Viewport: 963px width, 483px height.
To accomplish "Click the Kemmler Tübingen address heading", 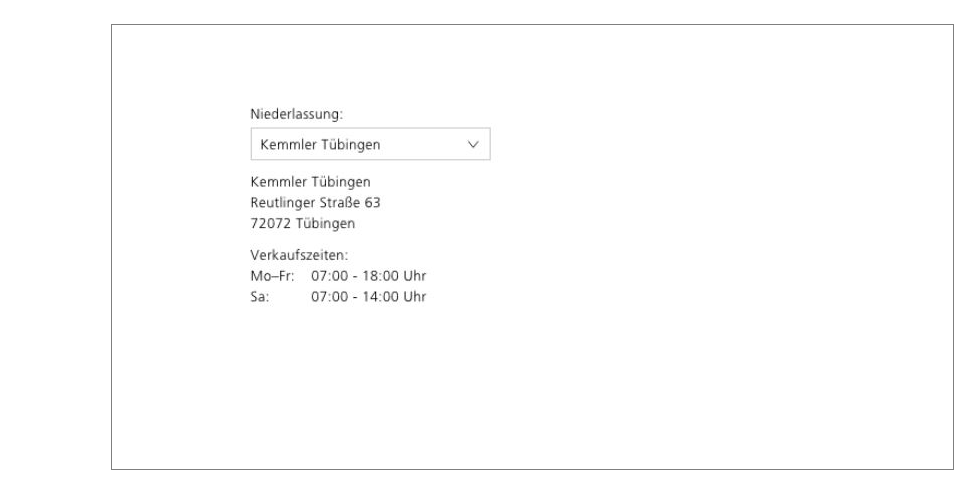I will 311,182.
